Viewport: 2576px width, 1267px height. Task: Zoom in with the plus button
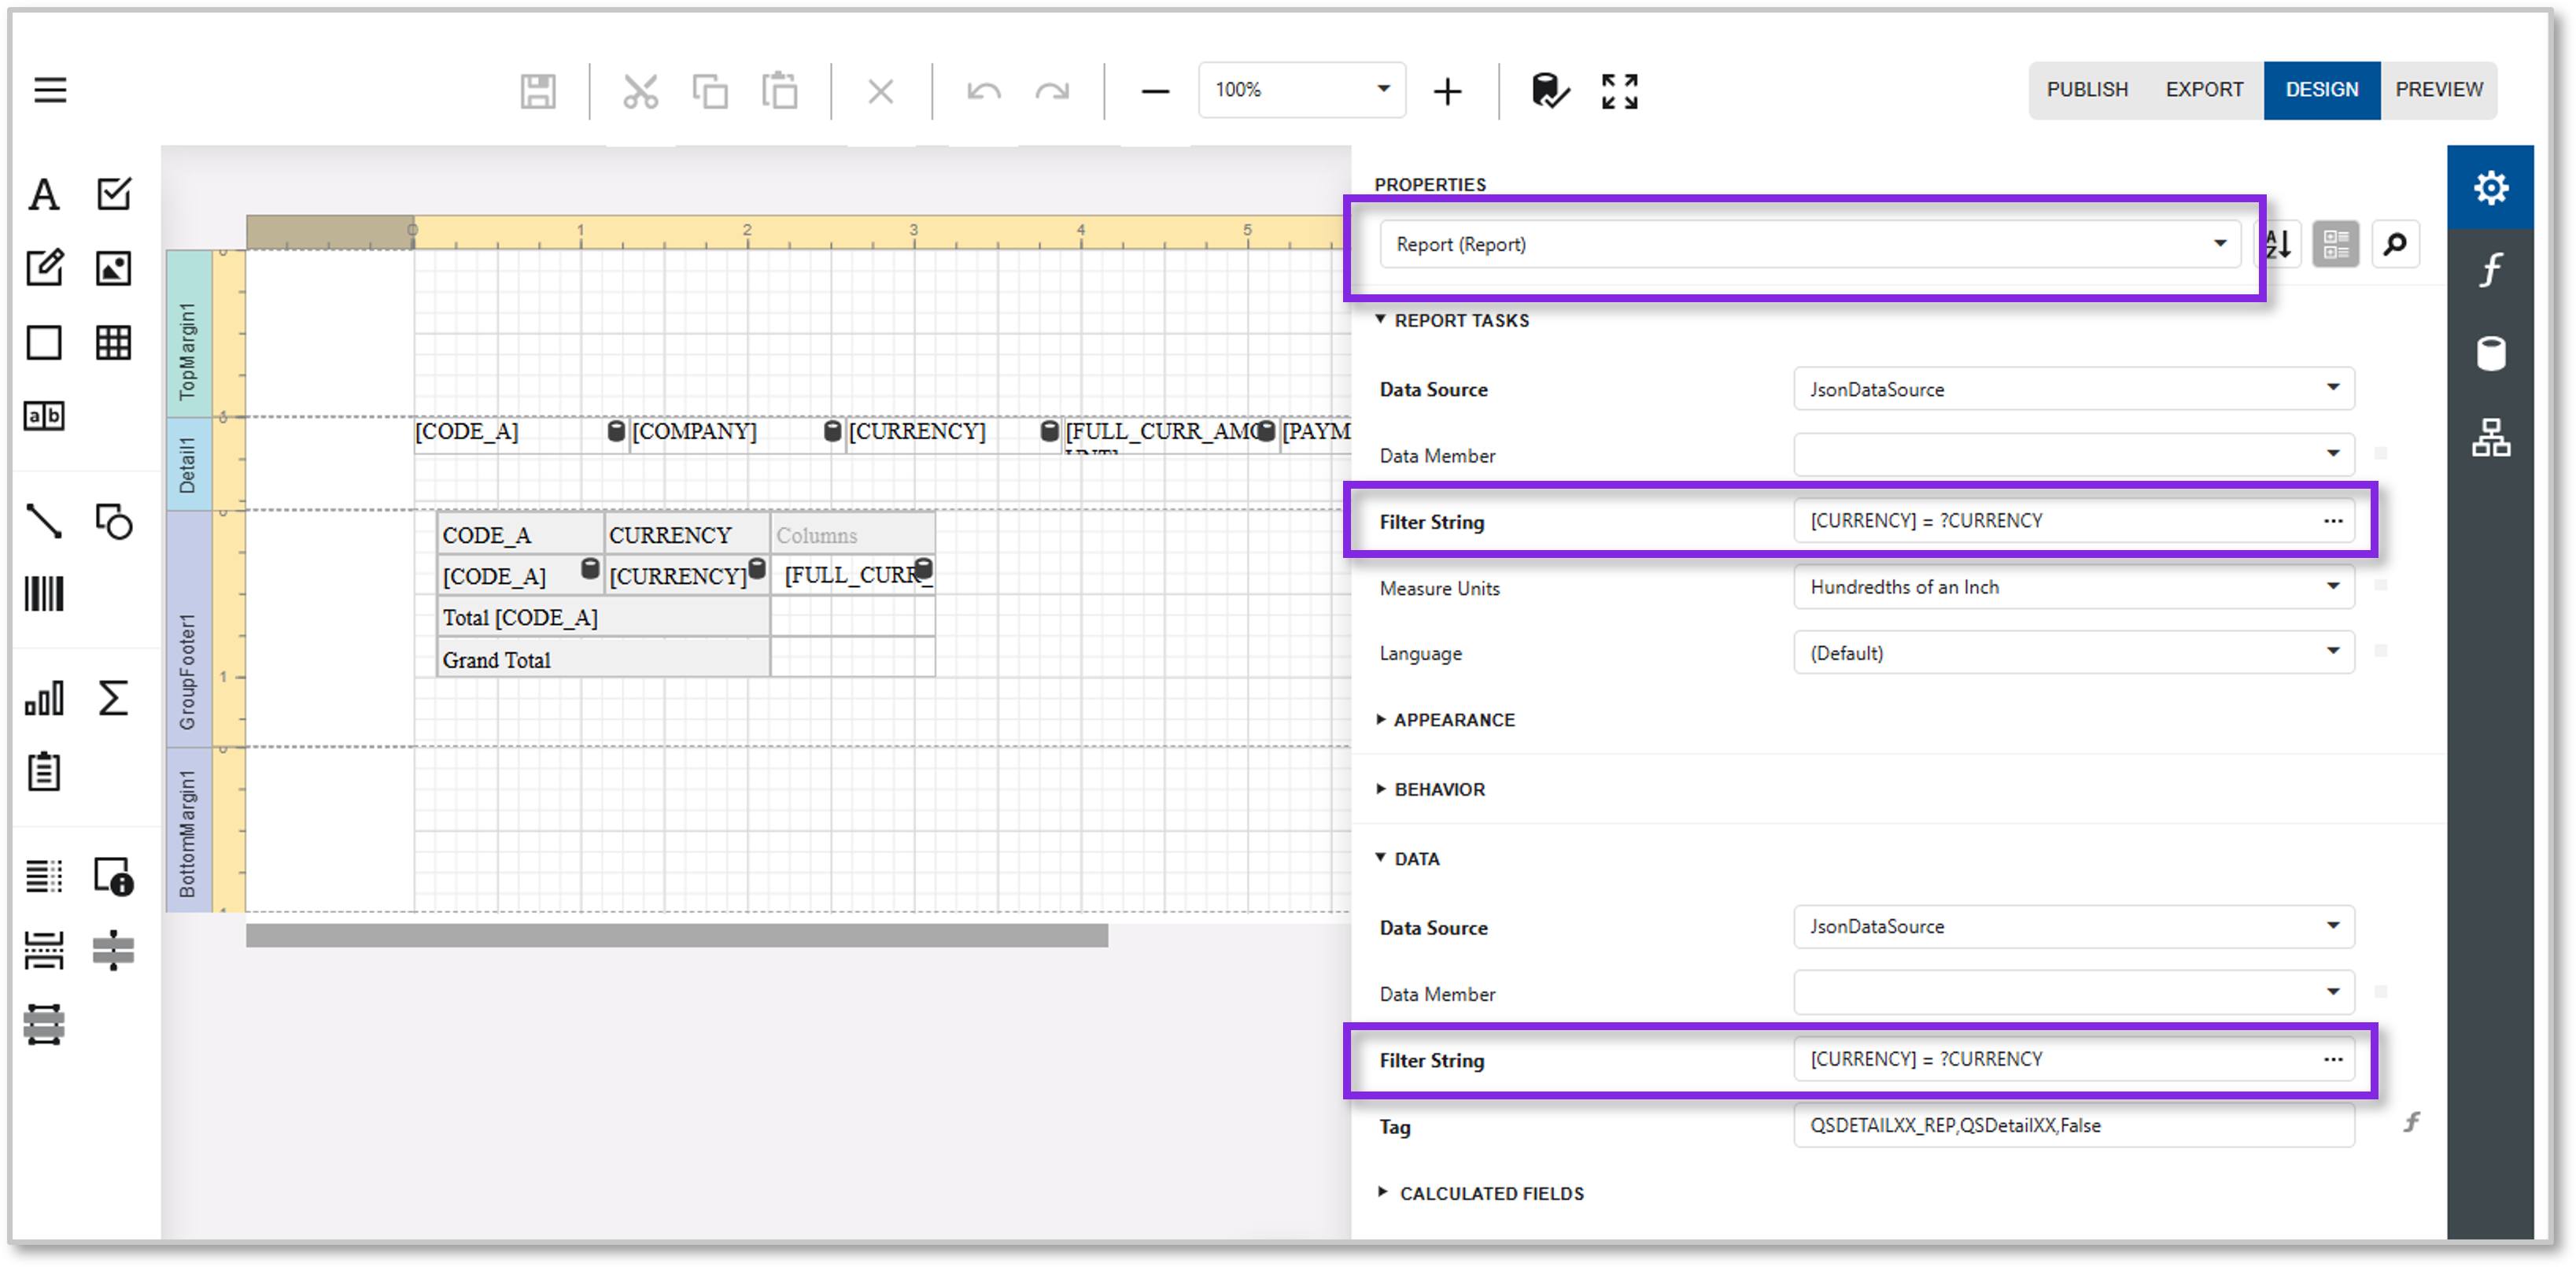pos(1447,92)
